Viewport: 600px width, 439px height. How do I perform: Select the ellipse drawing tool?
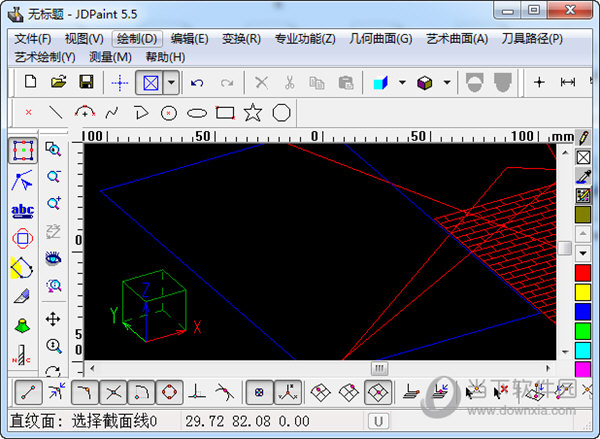point(197,113)
